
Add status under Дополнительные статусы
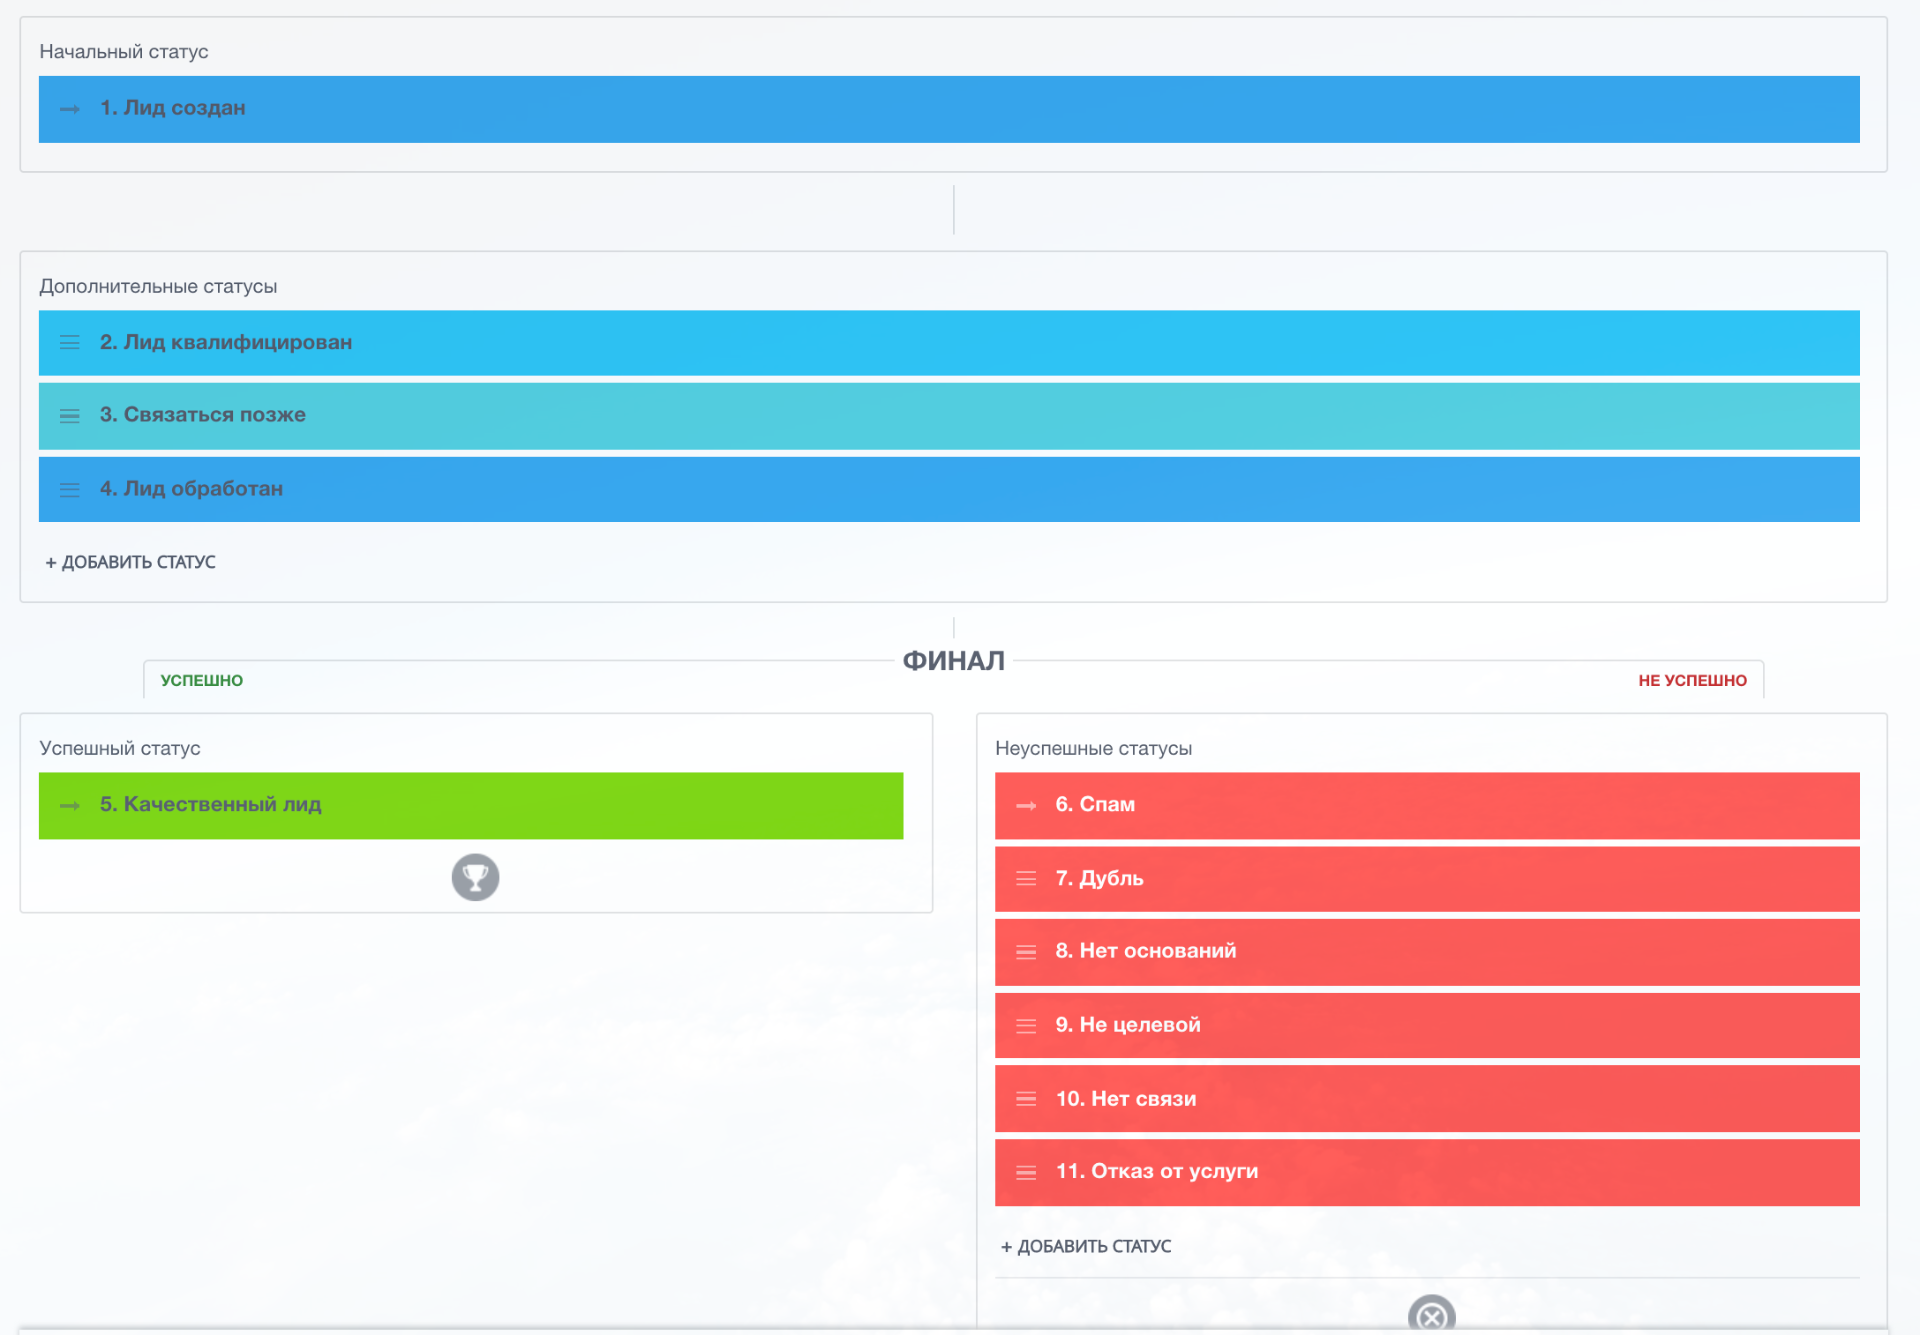131,563
